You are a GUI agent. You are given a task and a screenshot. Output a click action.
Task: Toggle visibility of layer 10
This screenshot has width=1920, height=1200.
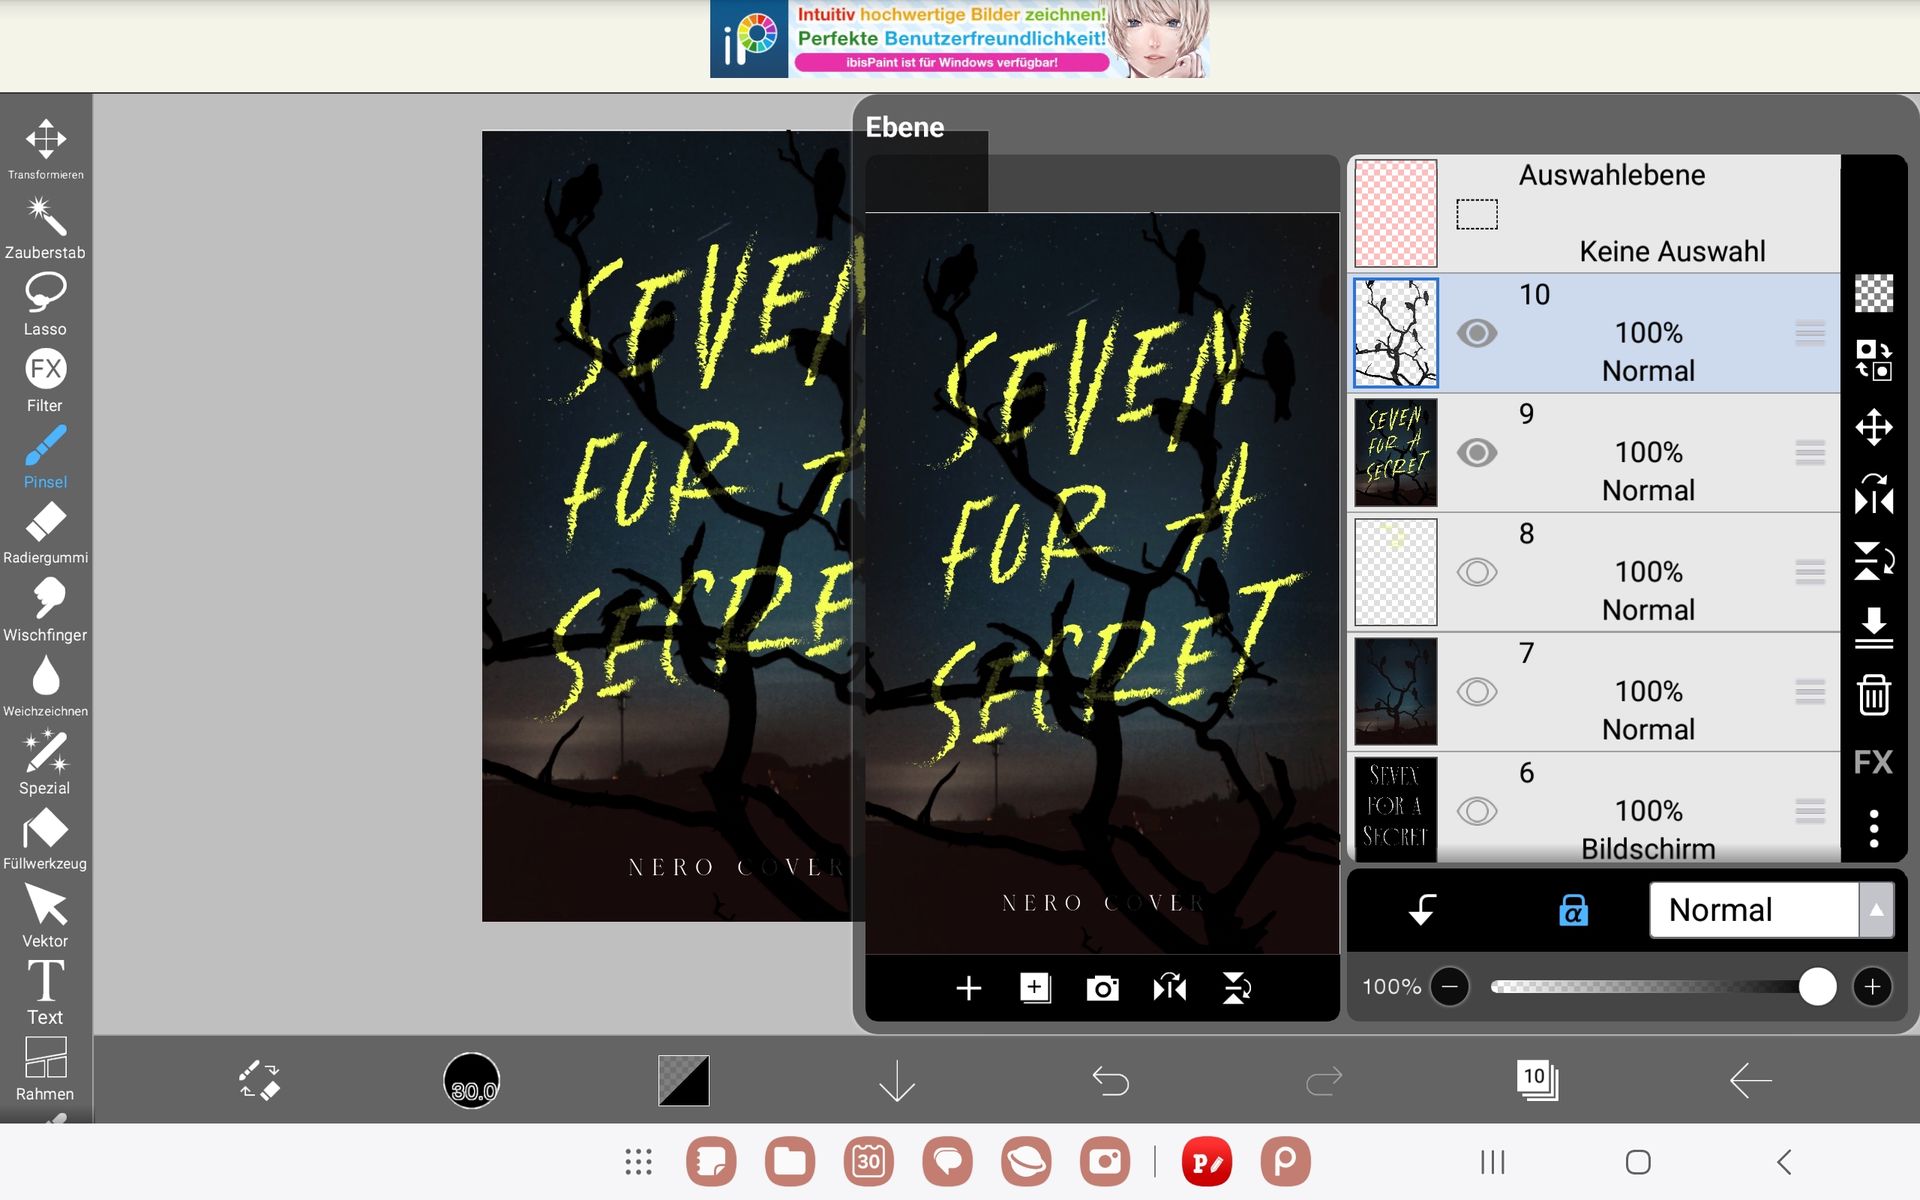pos(1477,333)
